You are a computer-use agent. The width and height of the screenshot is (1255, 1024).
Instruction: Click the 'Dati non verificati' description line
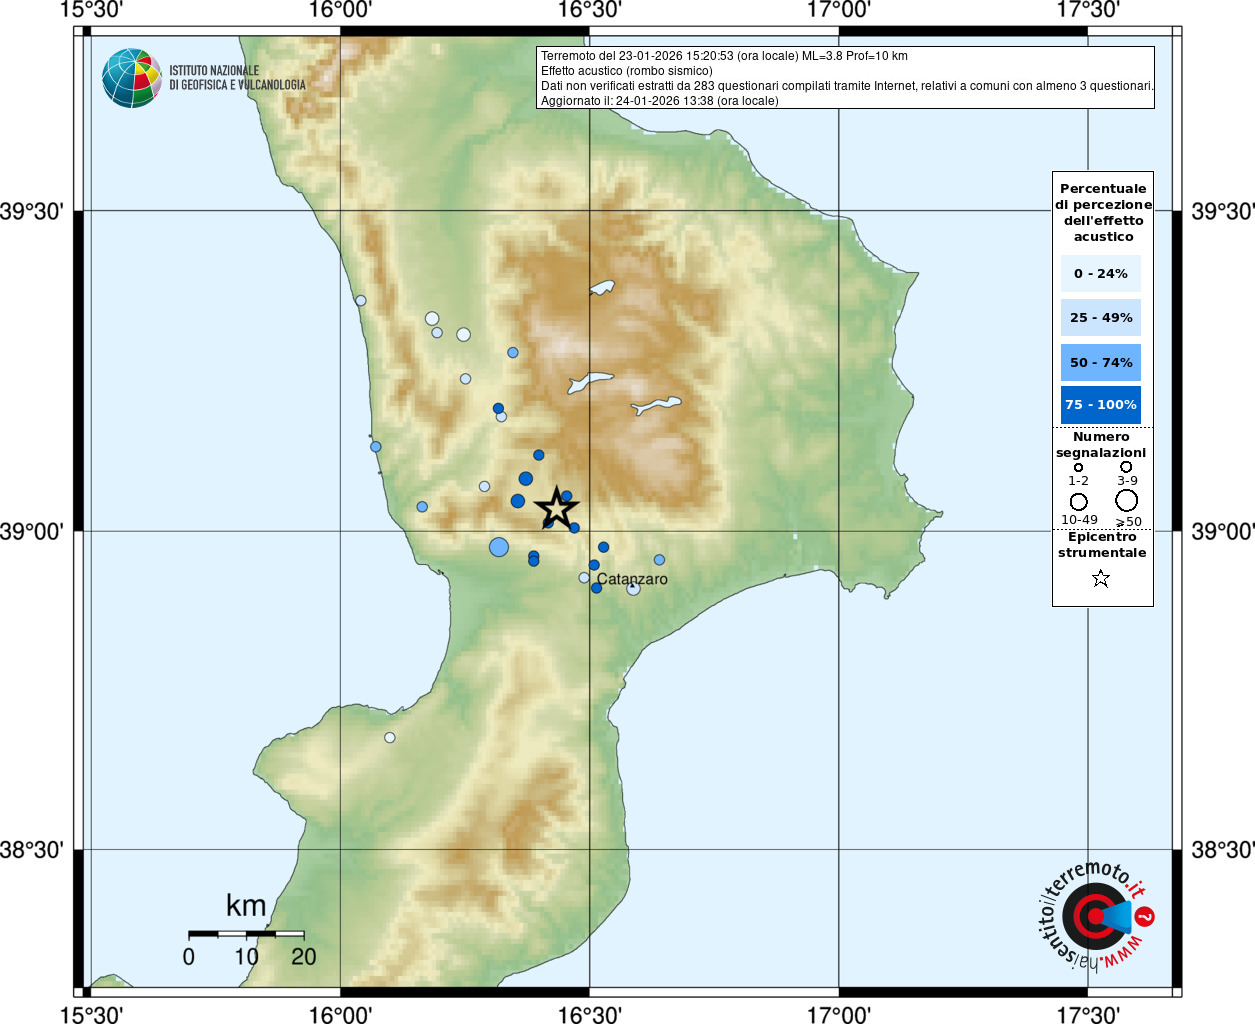[847, 86]
